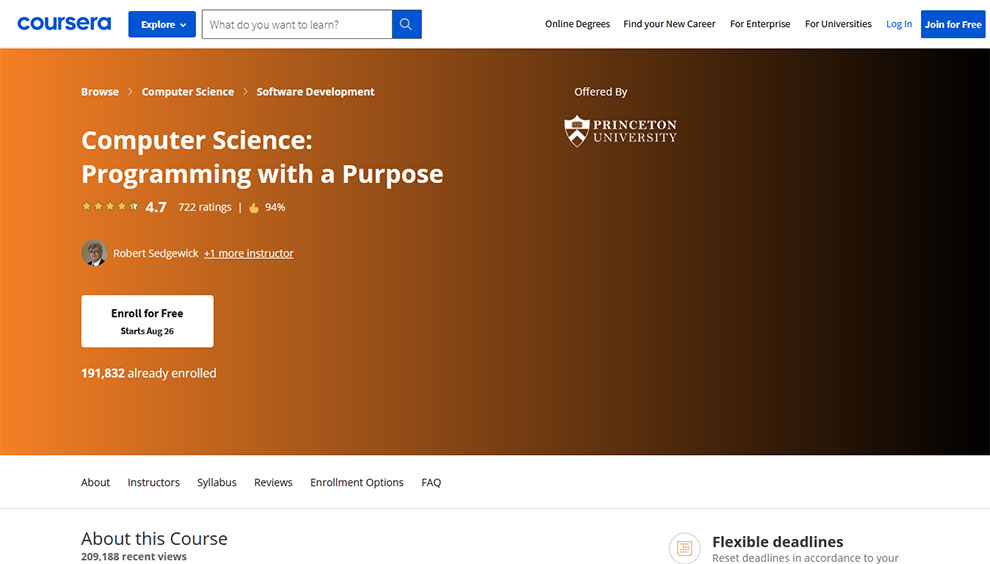
Task: Open the For Universities page
Action: pos(838,24)
